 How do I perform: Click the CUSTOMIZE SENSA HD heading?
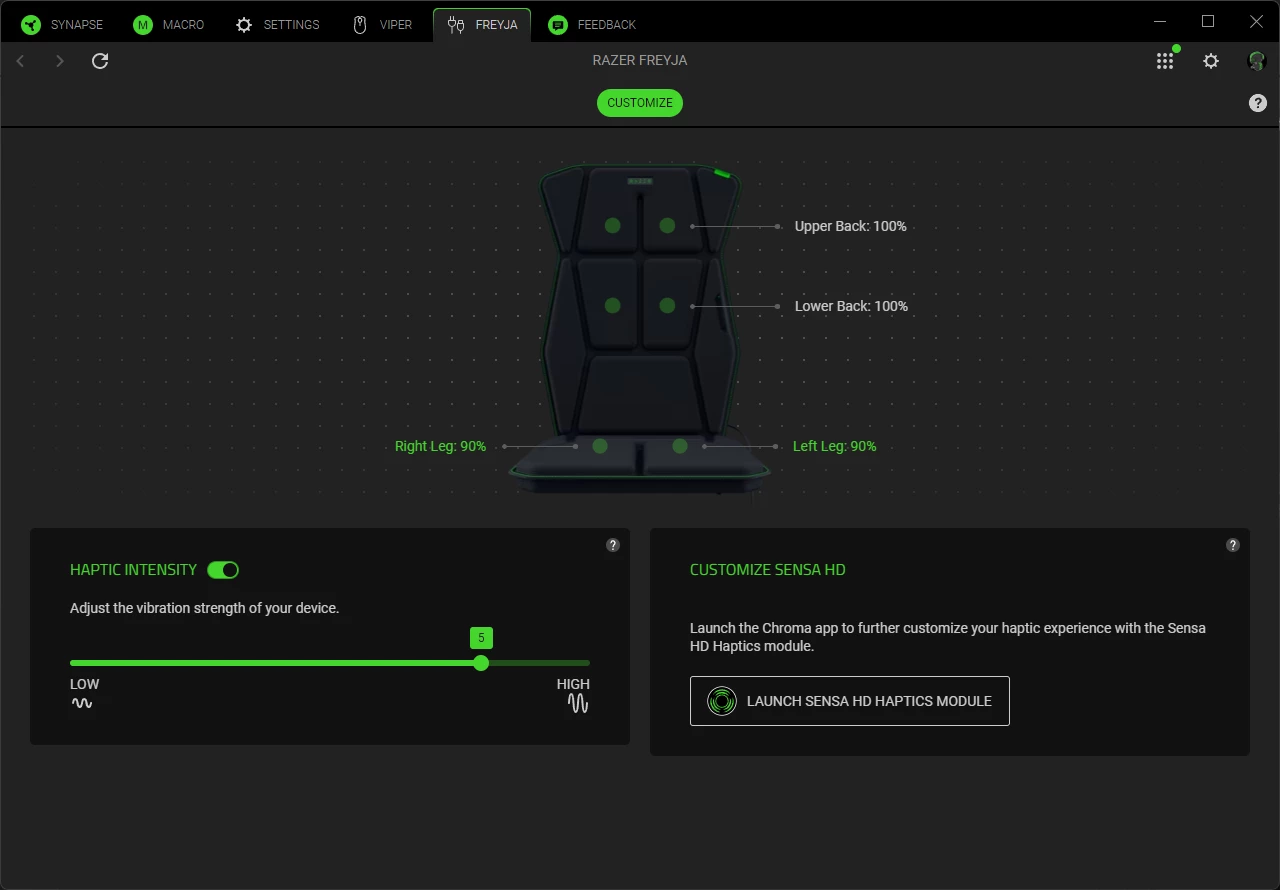(768, 570)
